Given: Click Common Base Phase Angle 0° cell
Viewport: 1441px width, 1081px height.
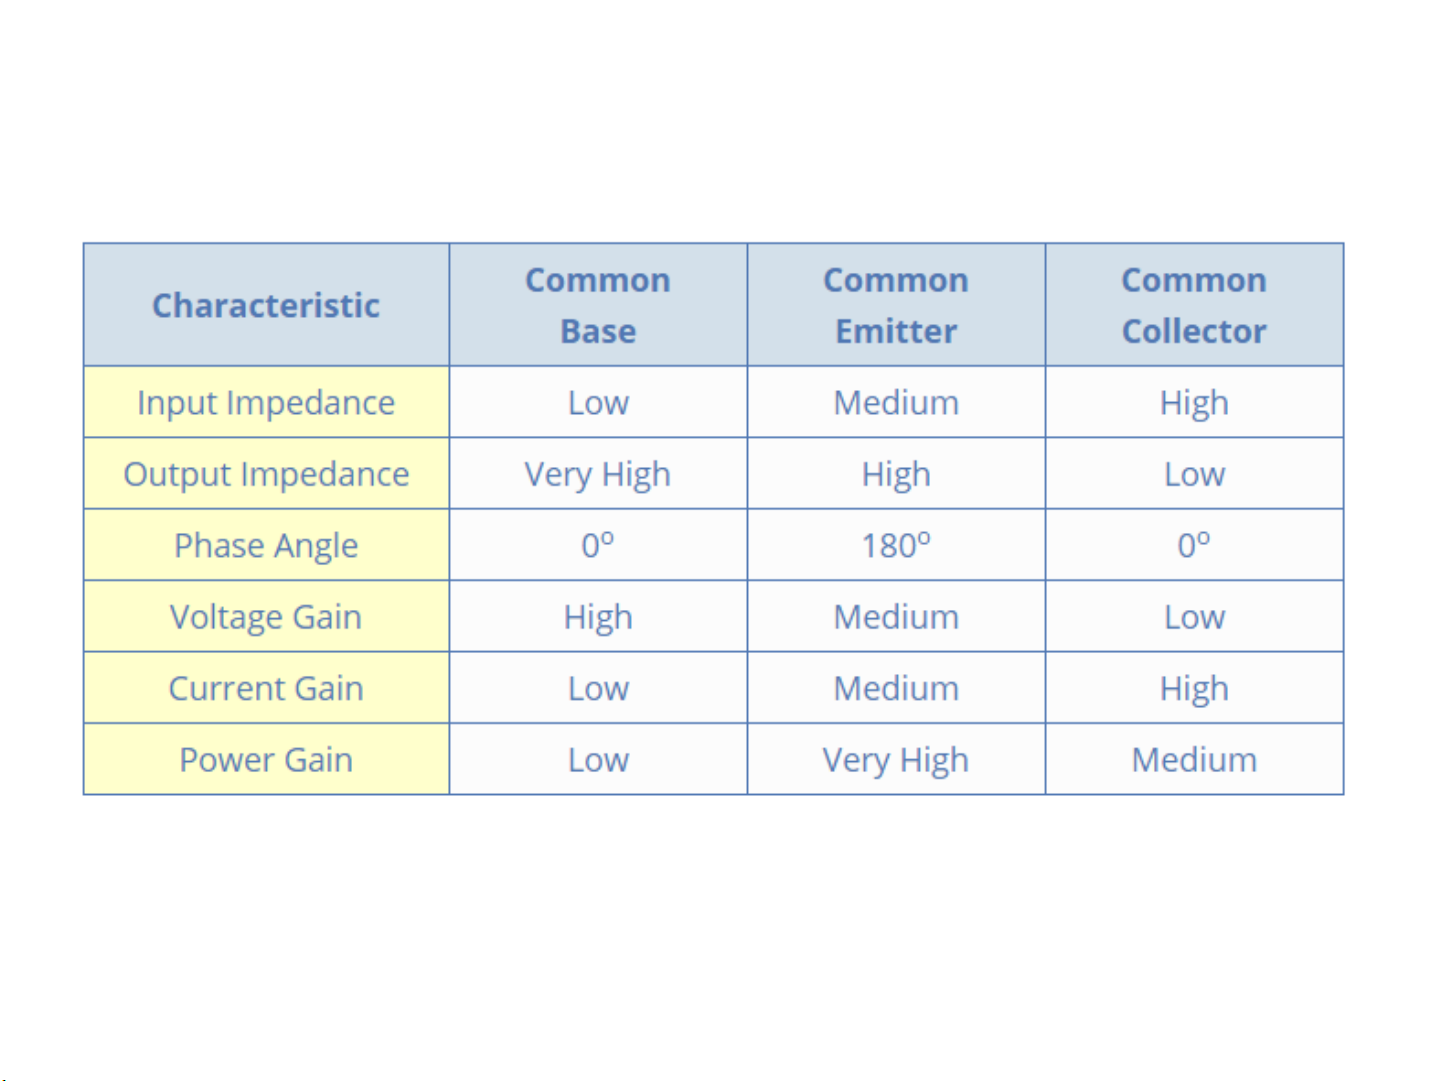Looking at the screenshot, I should click(598, 545).
